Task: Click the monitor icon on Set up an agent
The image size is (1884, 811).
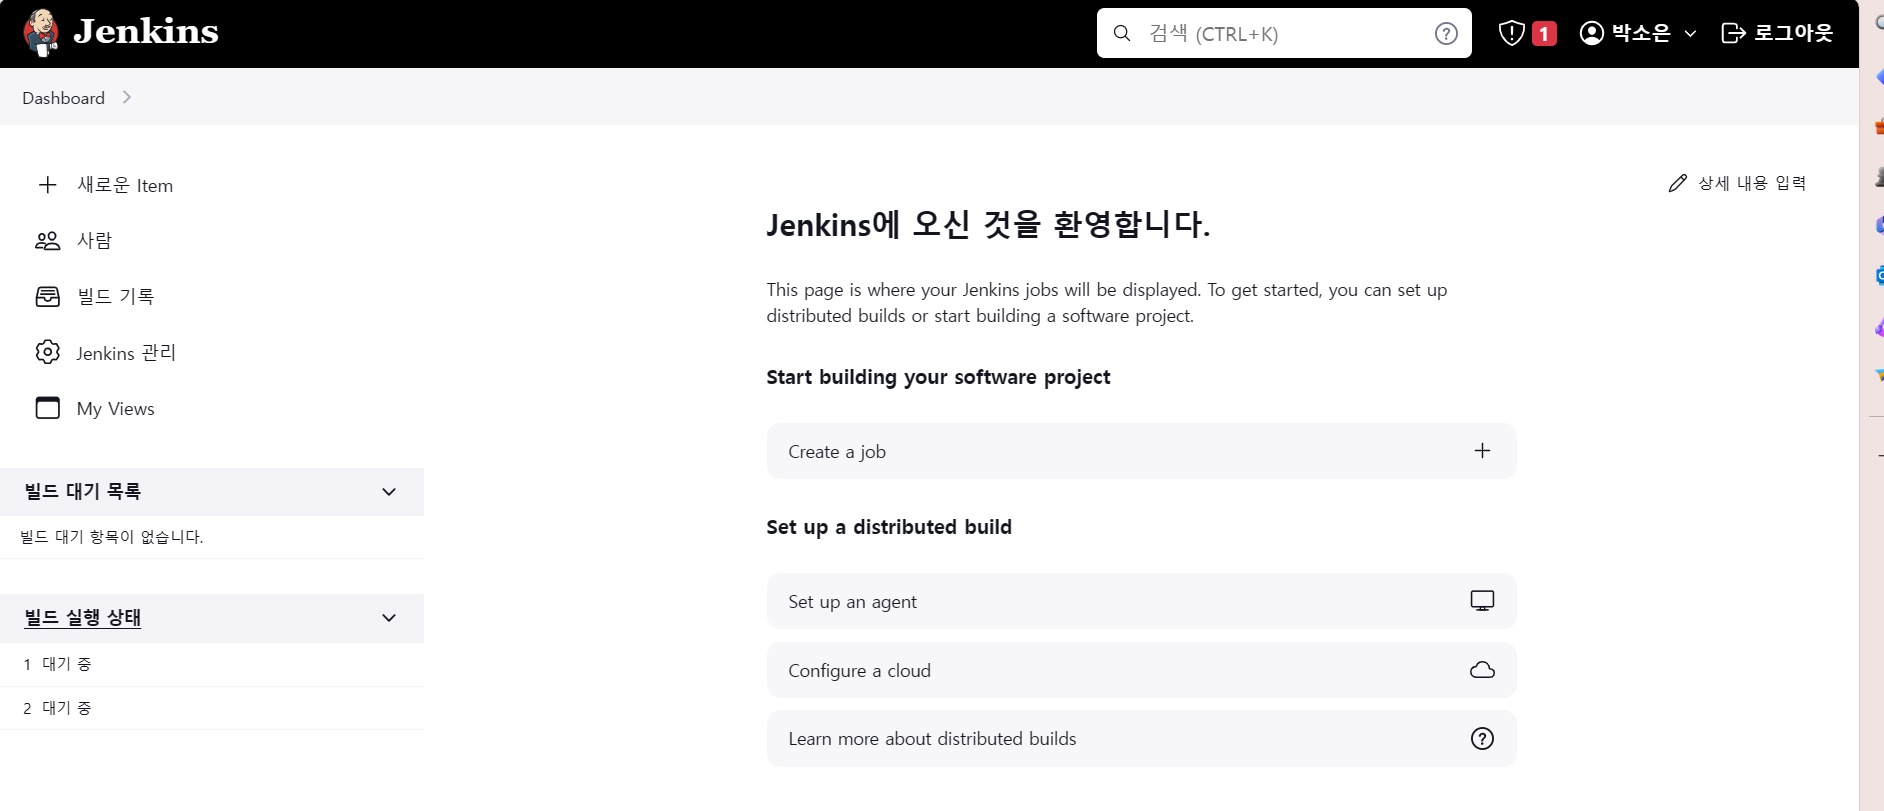Action: (1482, 601)
